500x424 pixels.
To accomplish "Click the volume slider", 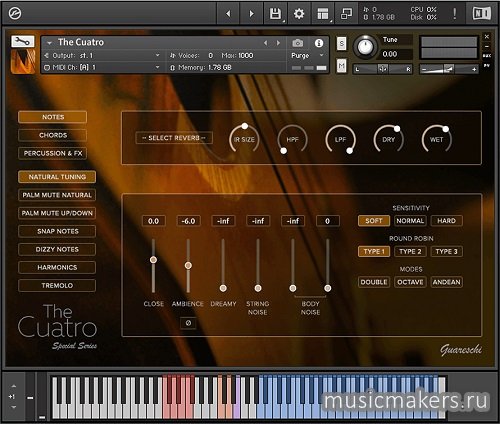I will (449, 69).
